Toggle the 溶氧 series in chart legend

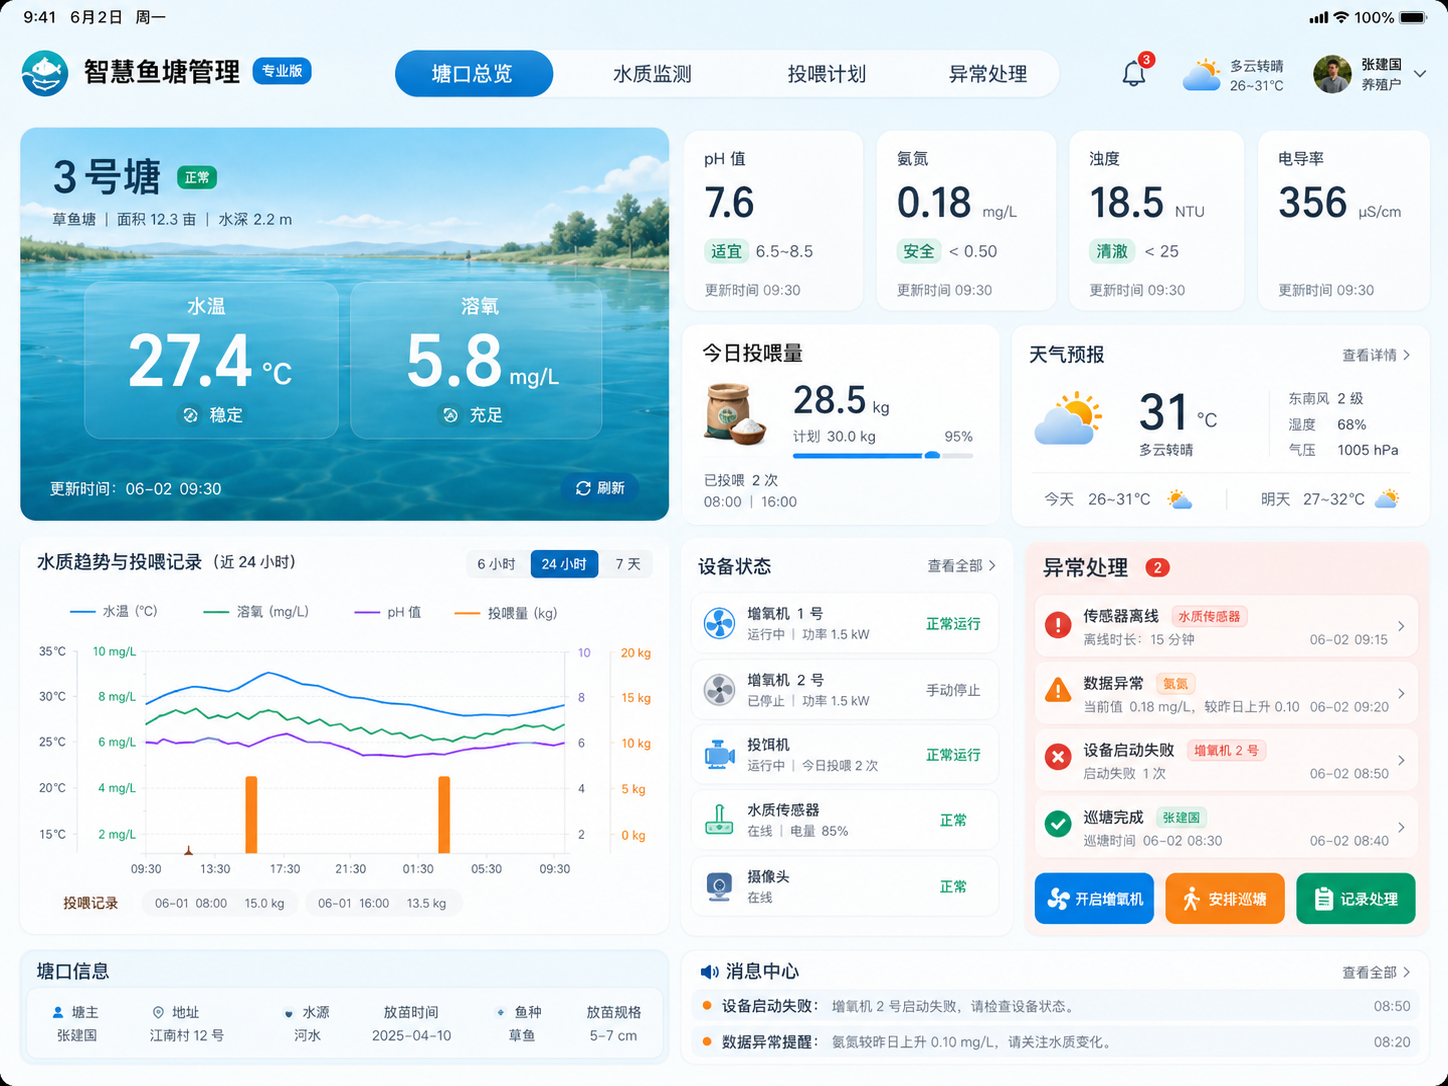(x=256, y=611)
